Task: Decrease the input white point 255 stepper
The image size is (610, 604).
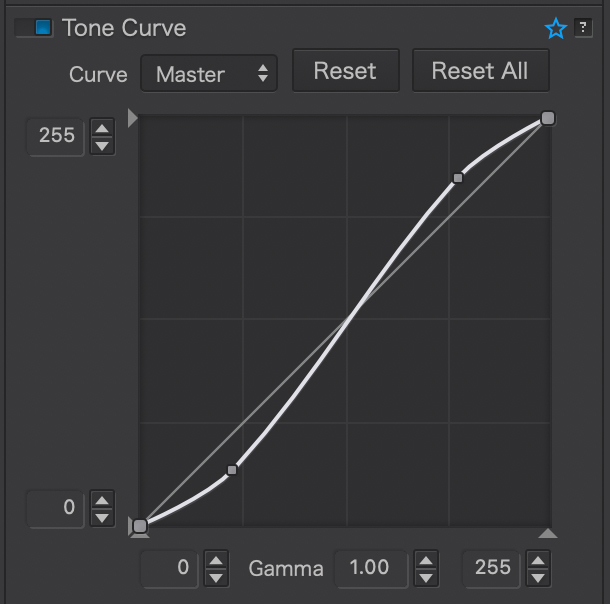Action: 538,577
